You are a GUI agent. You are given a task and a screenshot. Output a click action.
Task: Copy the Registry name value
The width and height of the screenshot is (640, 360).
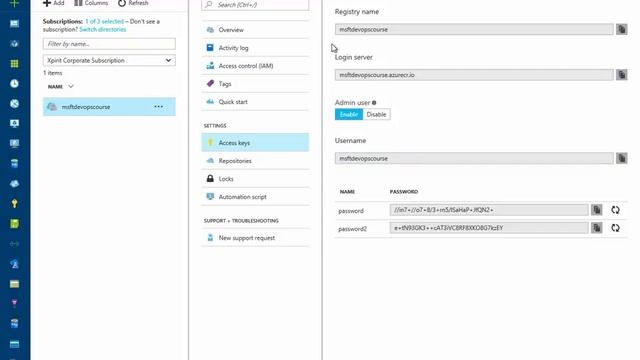[622, 29]
